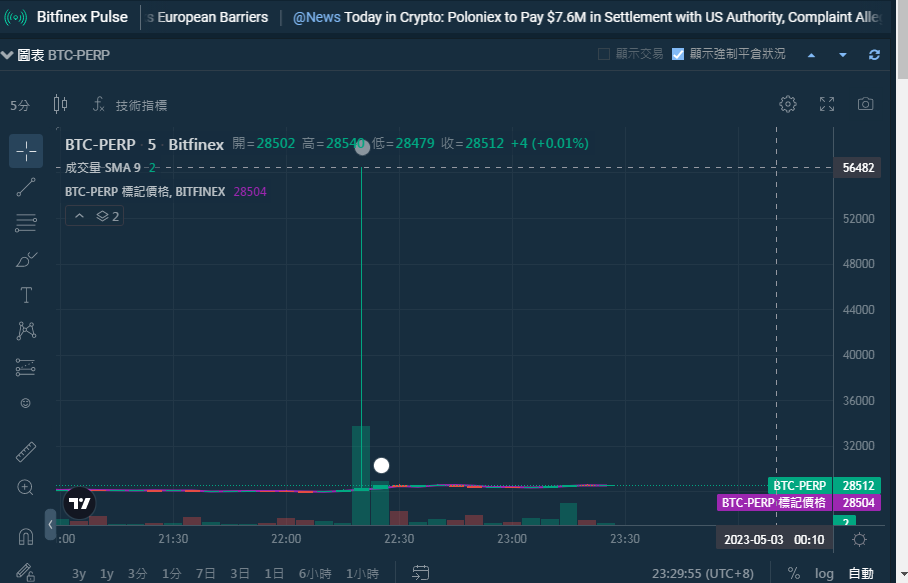The image size is (908, 583).
Task: Click the green BTC-PERP 28512 price label
Action: [825, 485]
